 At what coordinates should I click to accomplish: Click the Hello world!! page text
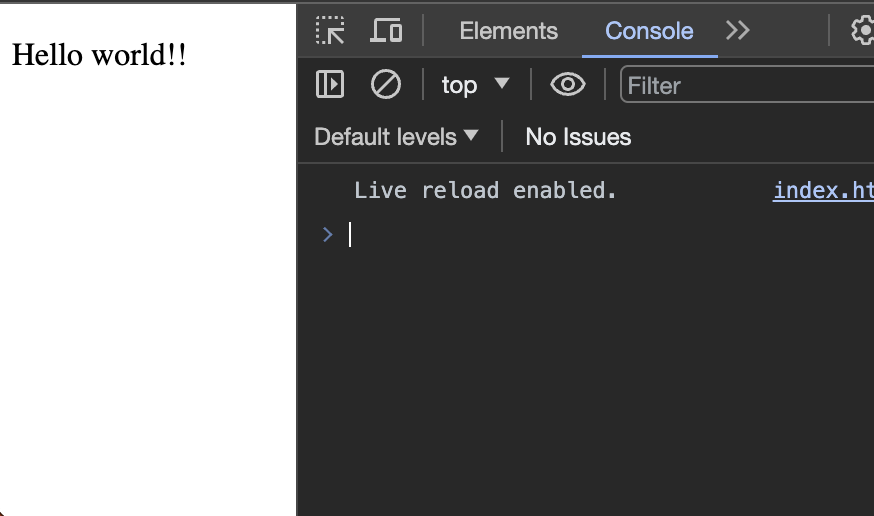[99, 54]
